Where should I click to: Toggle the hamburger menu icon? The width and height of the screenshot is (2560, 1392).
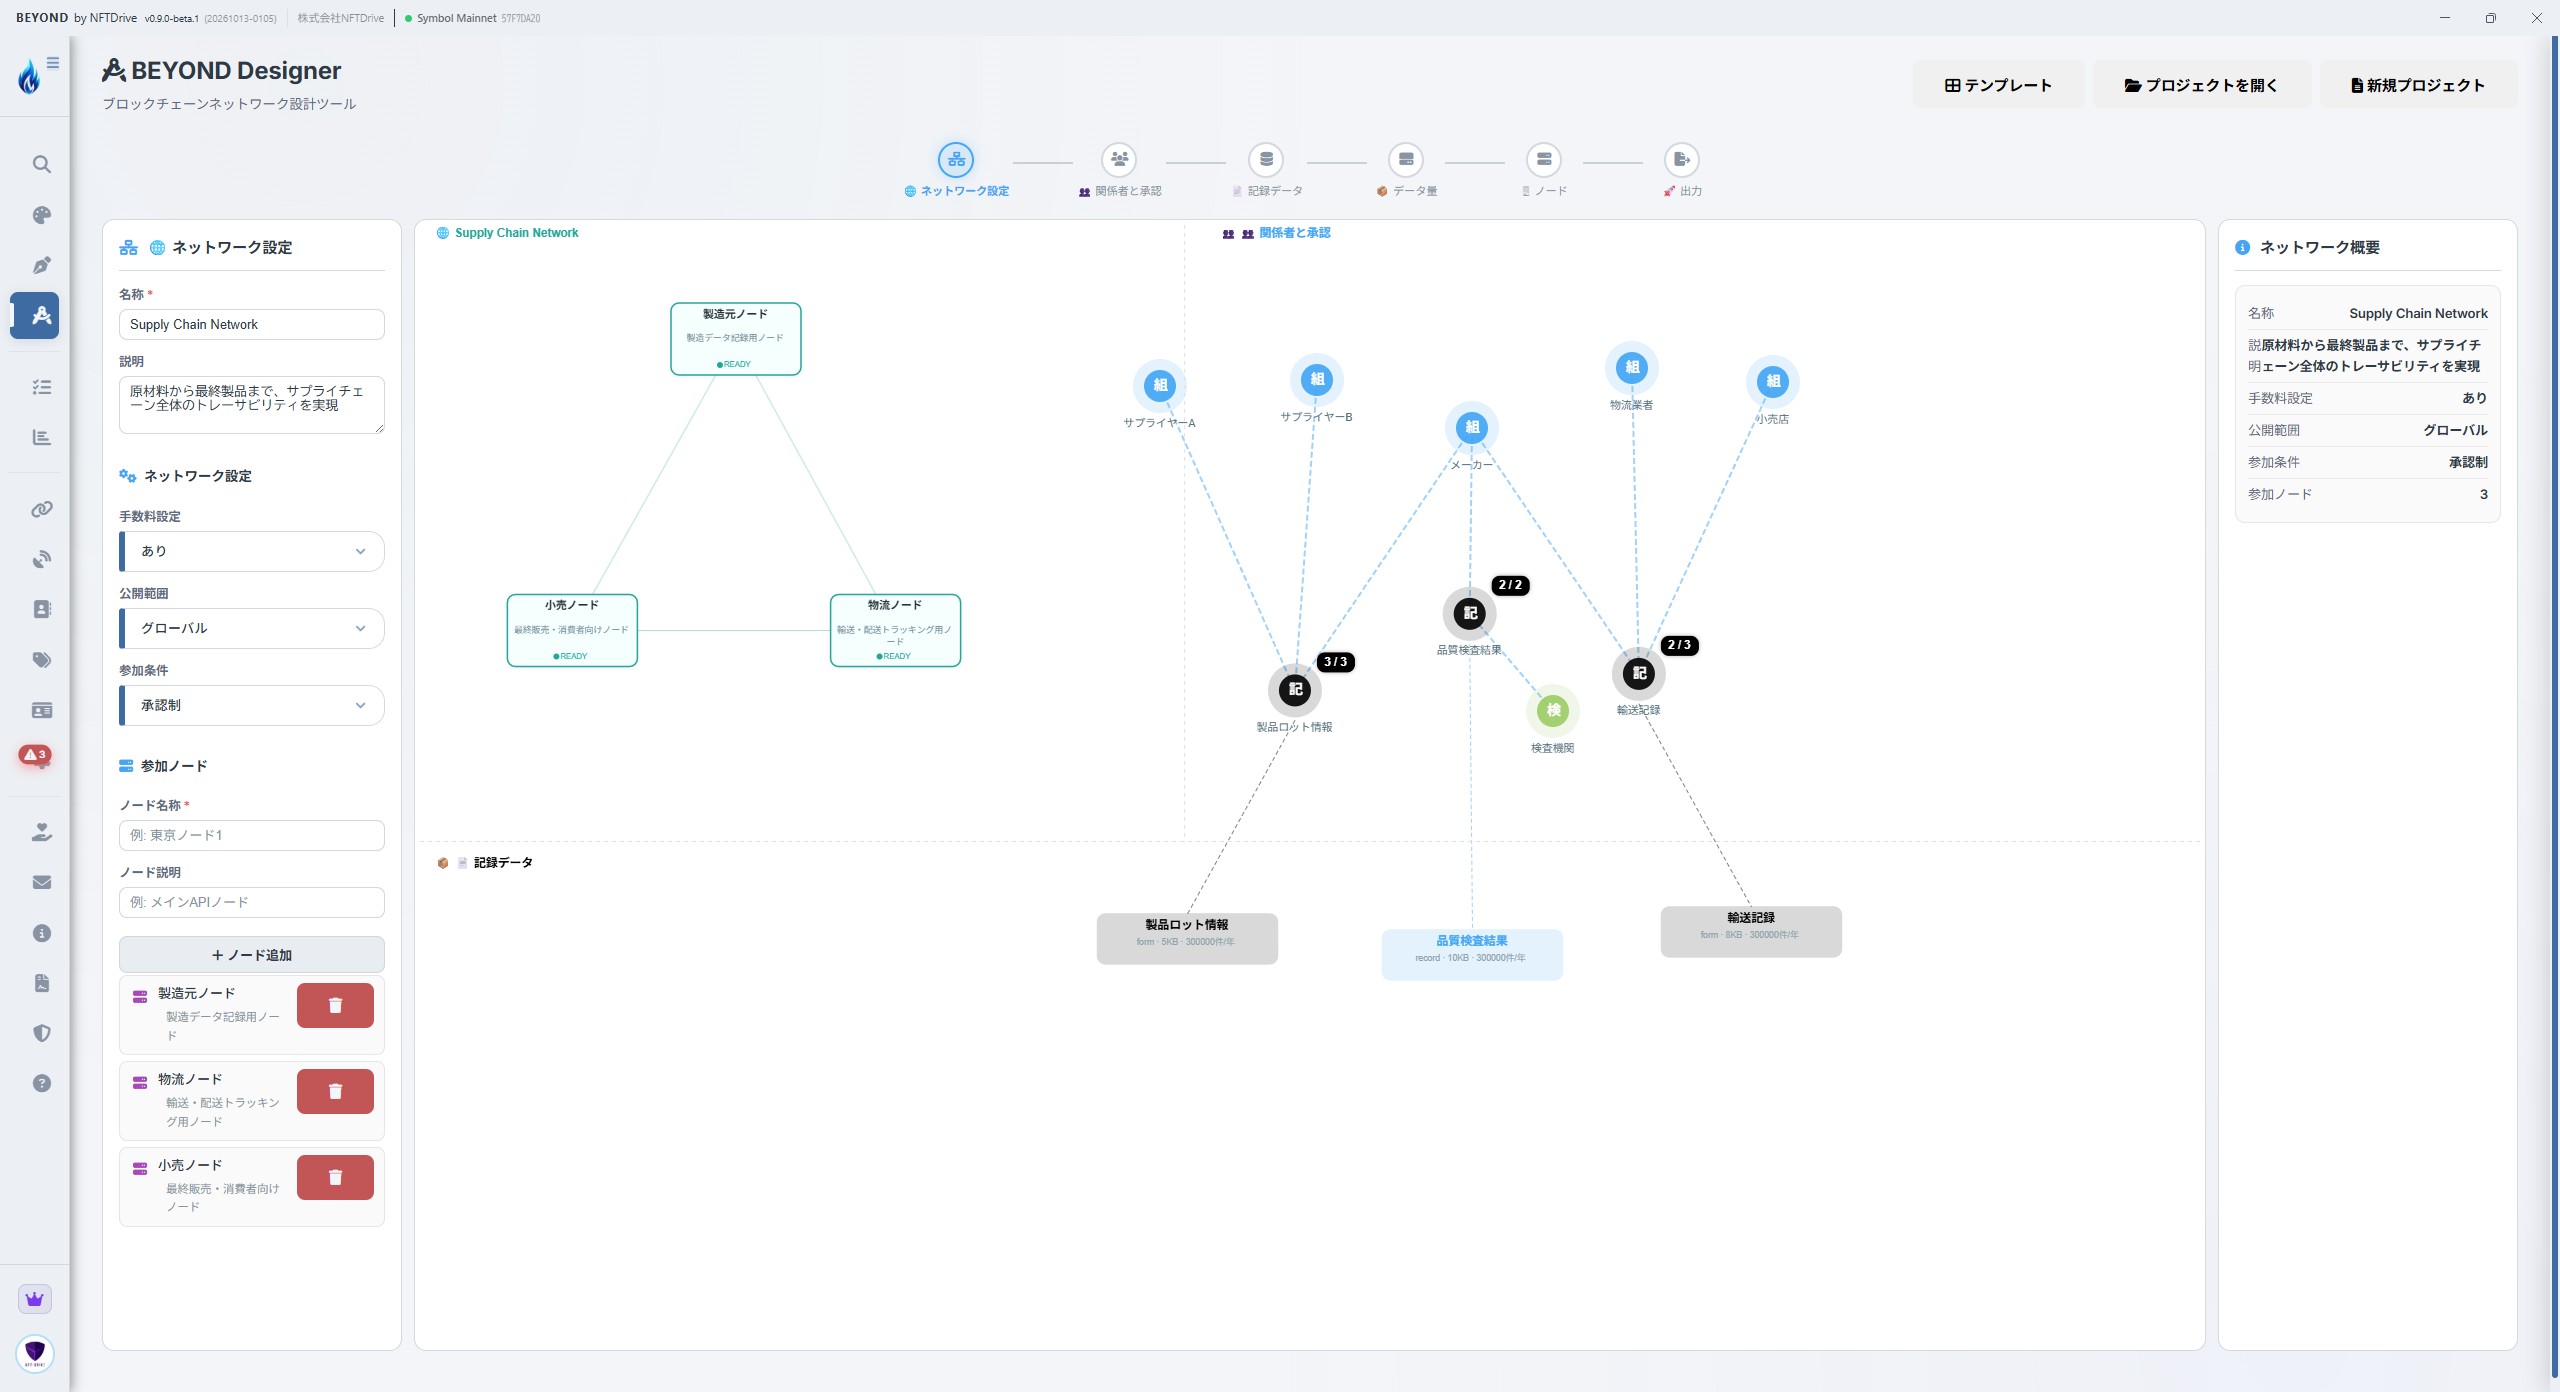[x=53, y=63]
